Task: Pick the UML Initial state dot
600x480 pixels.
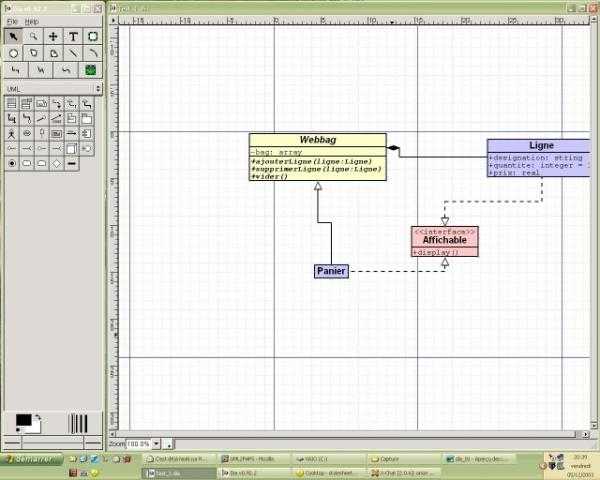Action: click(x=12, y=163)
